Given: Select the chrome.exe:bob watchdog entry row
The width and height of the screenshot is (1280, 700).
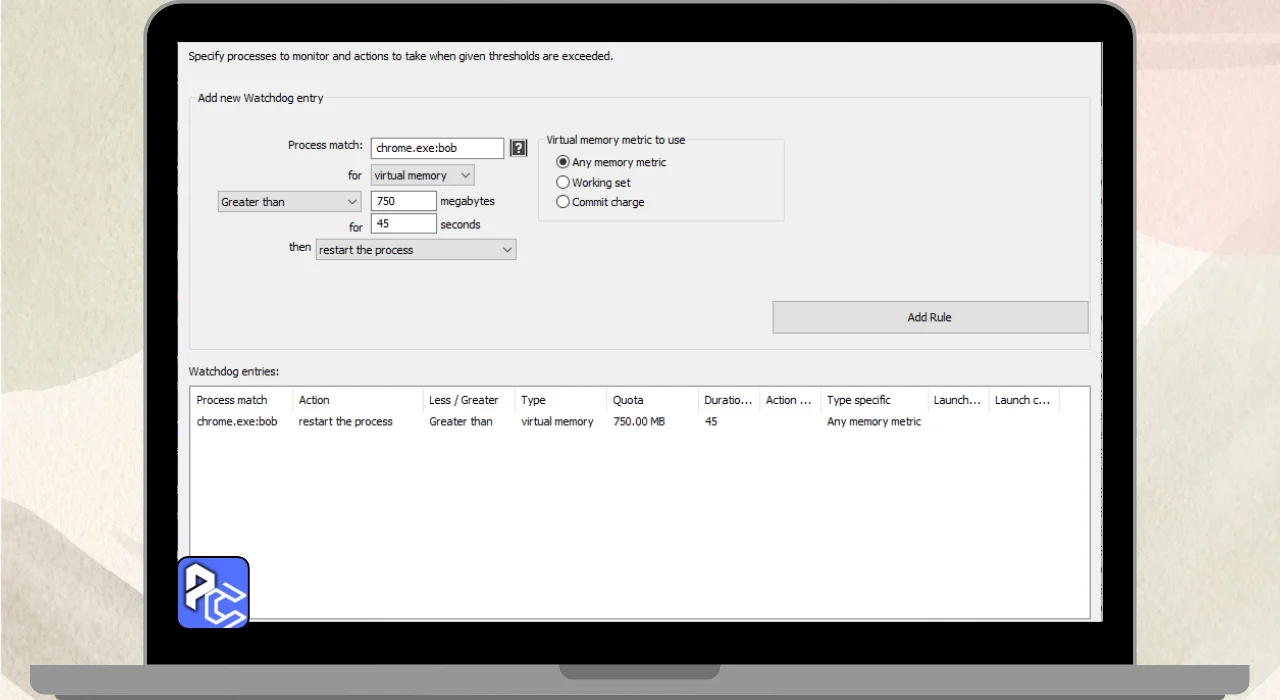Looking at the screenshot, I should click(x=237, y=422).
